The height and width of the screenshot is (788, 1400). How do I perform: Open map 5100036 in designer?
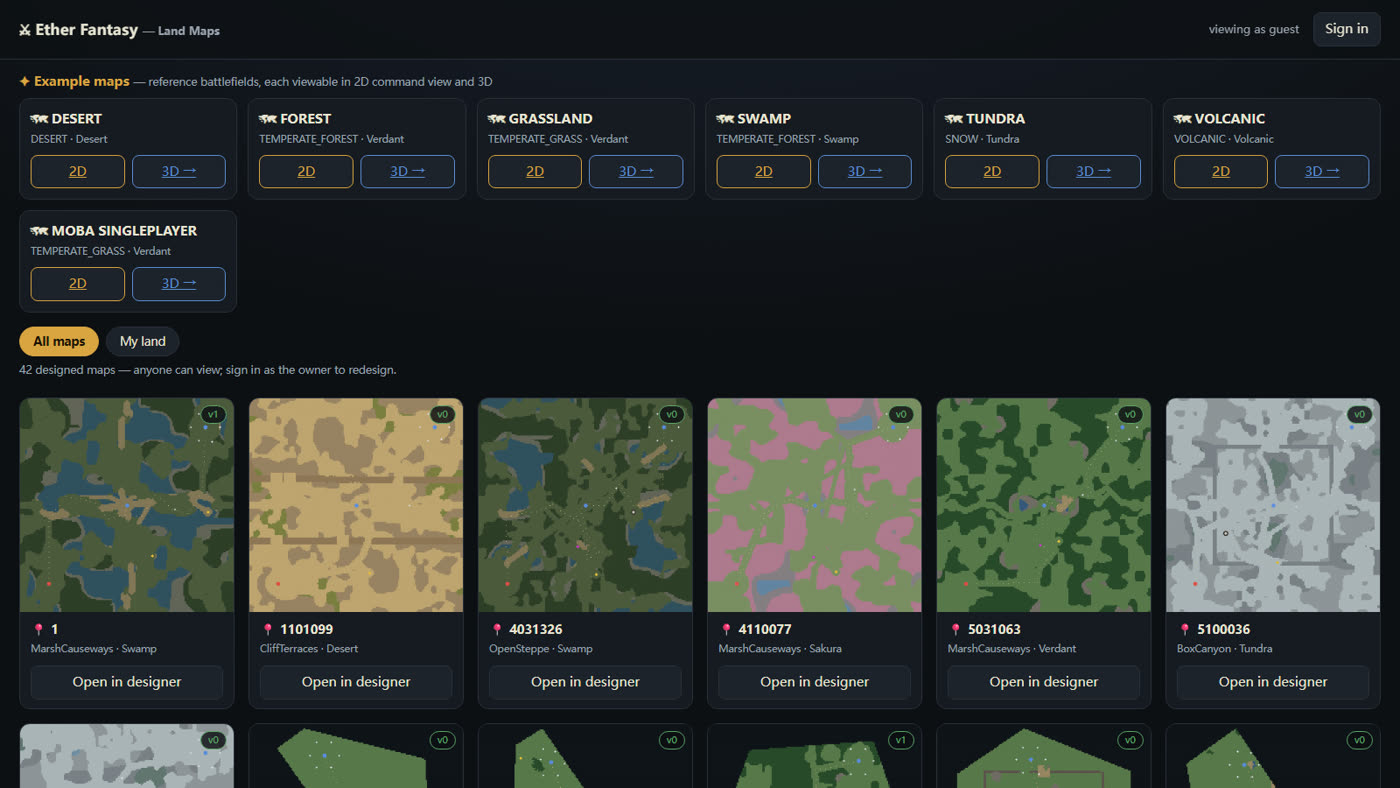point(1273,682)
